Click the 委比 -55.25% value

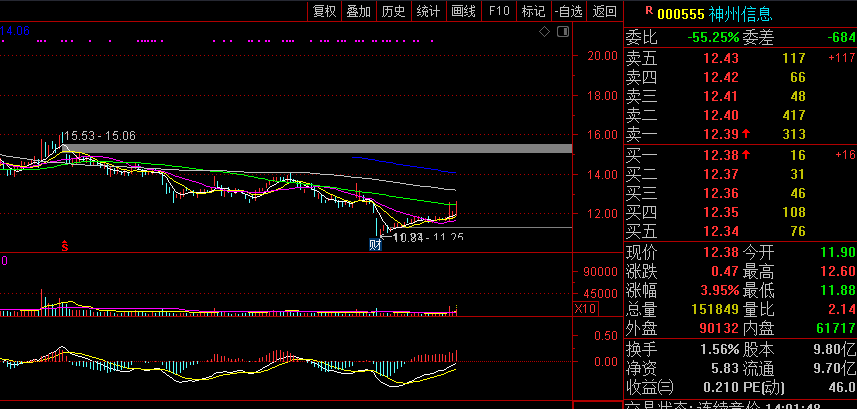pyautogui.click(x=713, y=38)
